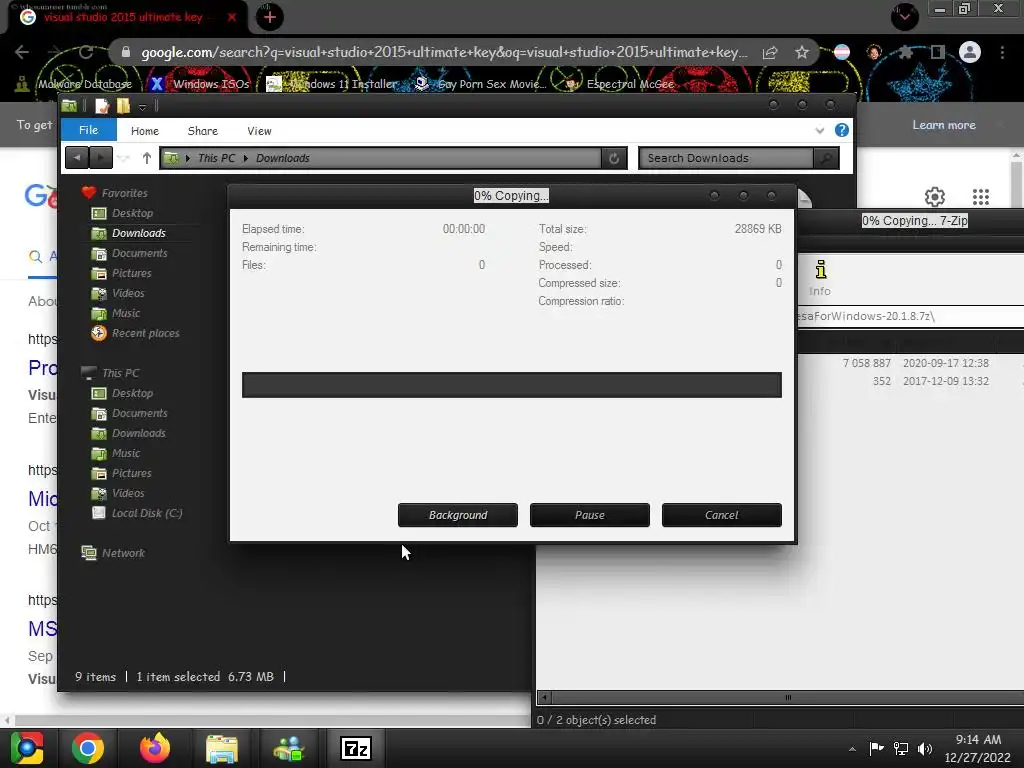Screen dimensions: 1024x768
Task: Go back in File Explorer
Action: [76, 157]
